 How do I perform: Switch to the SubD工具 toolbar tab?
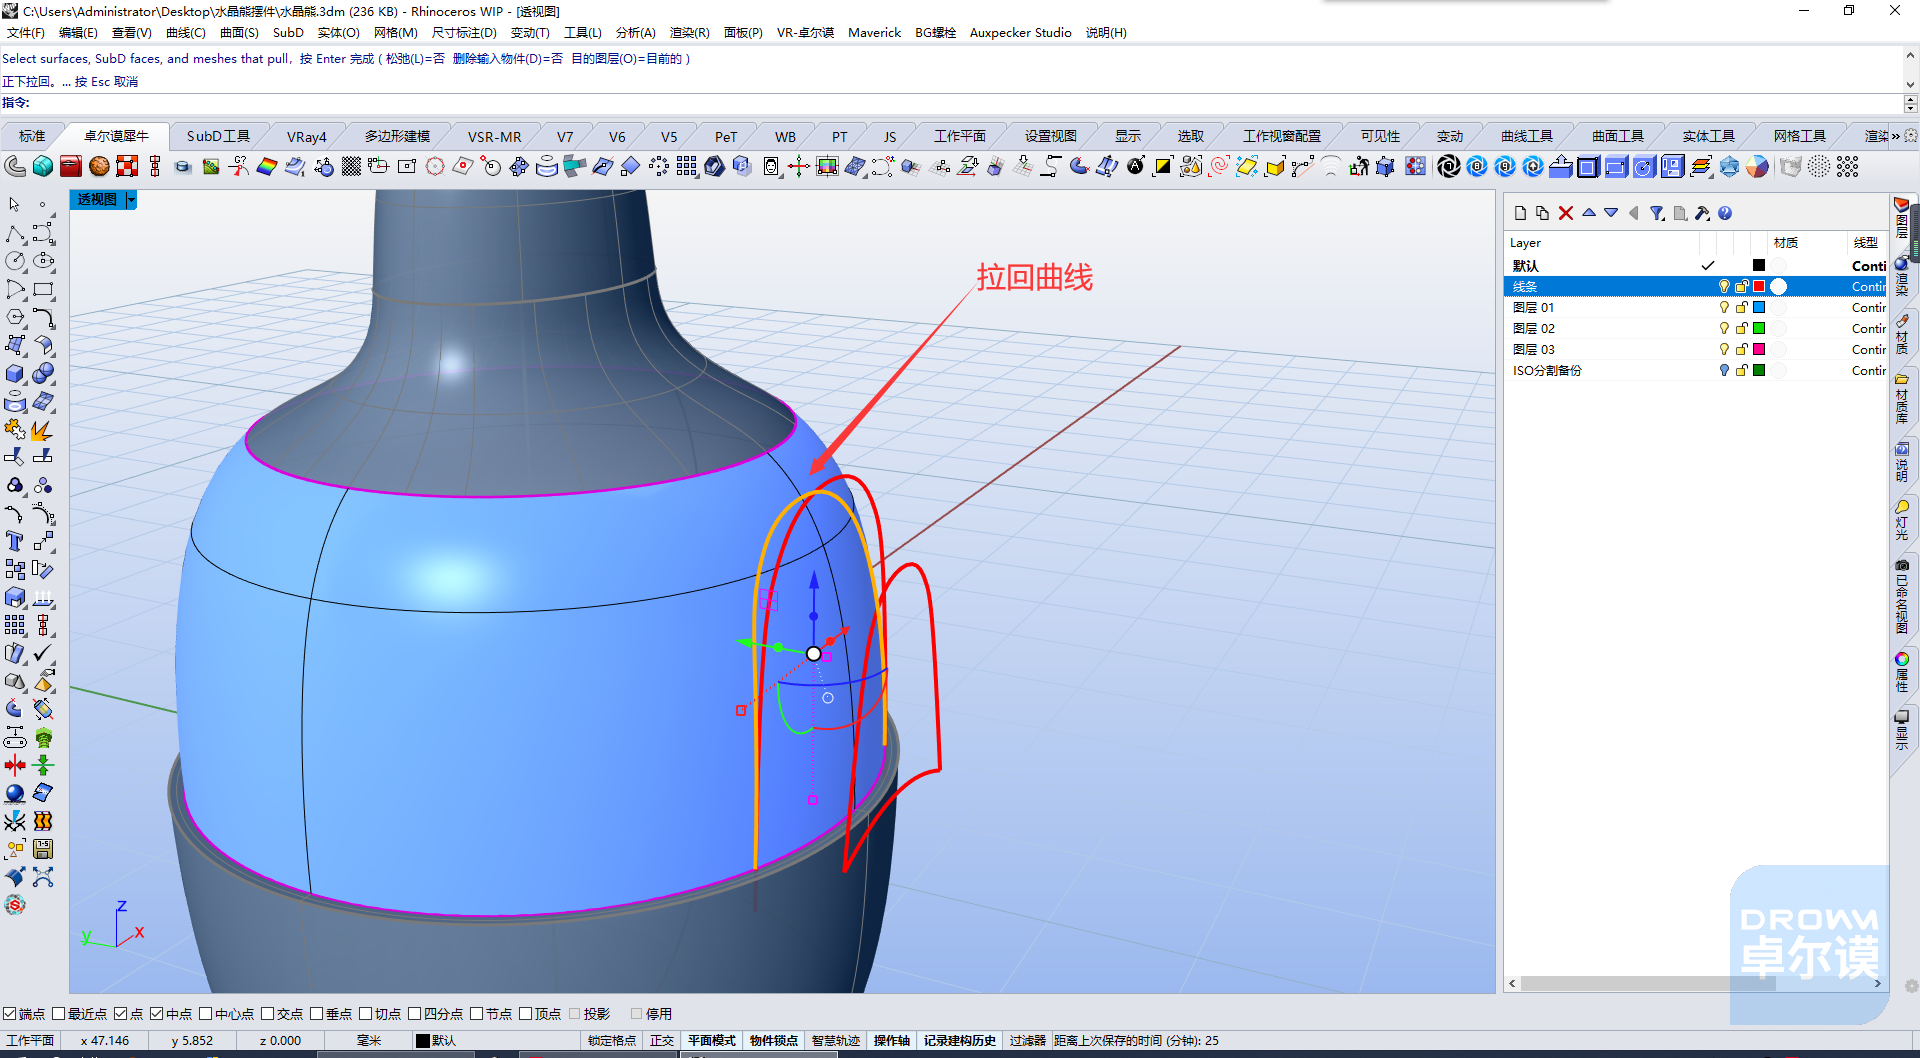218,136
